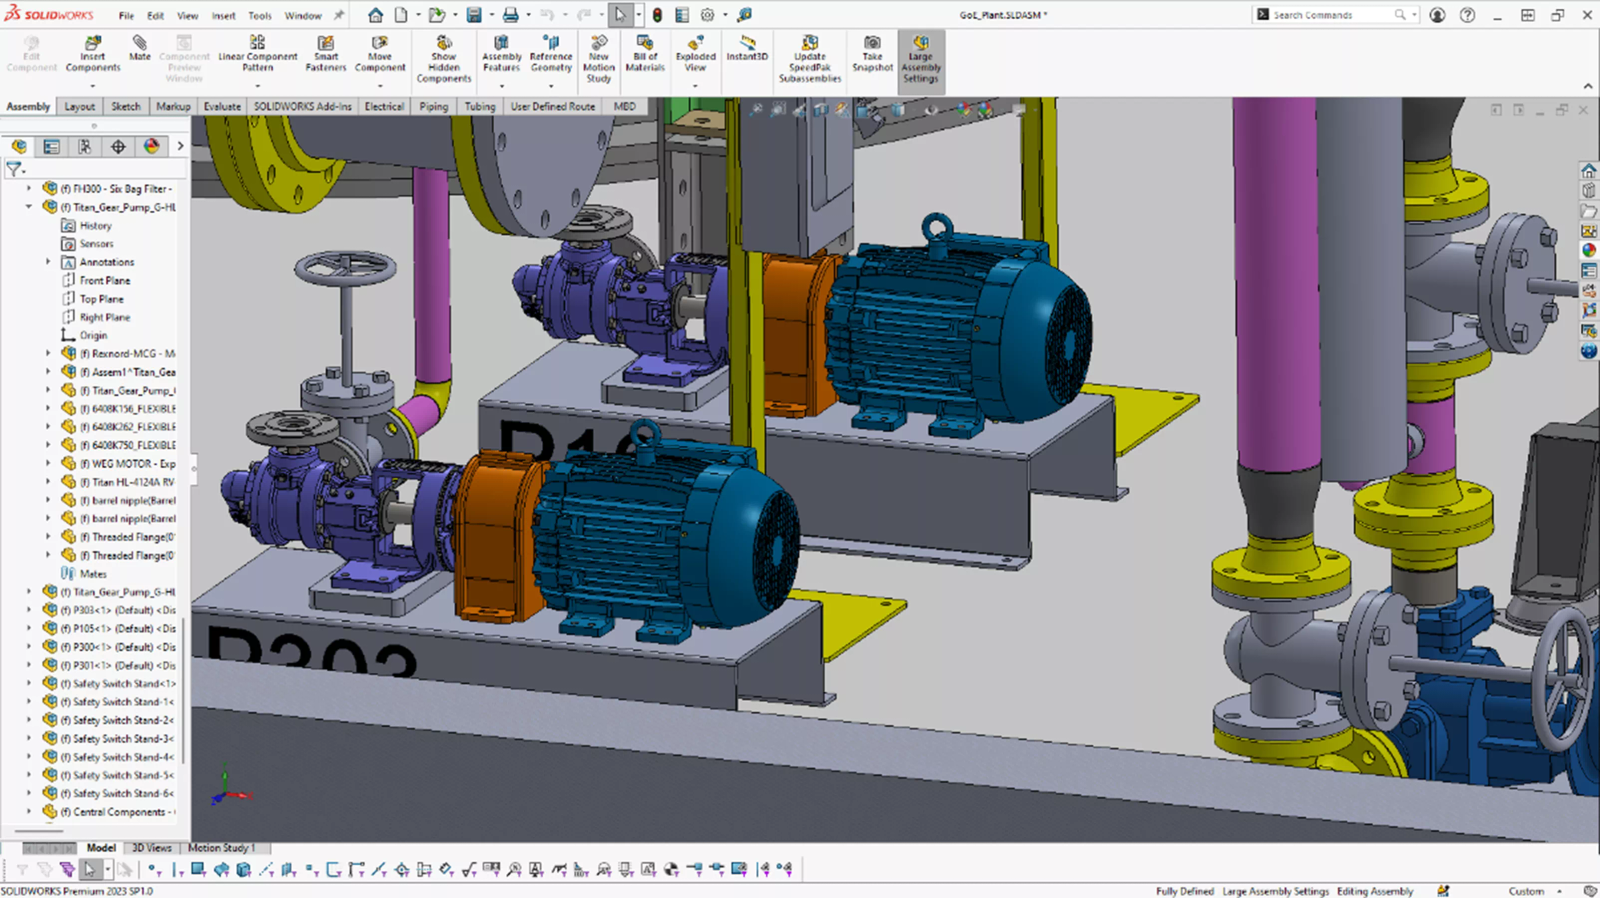Select the Mate tool
Image resolution: width=1600 pixels, height=898 pixels.
pos(140,48)
